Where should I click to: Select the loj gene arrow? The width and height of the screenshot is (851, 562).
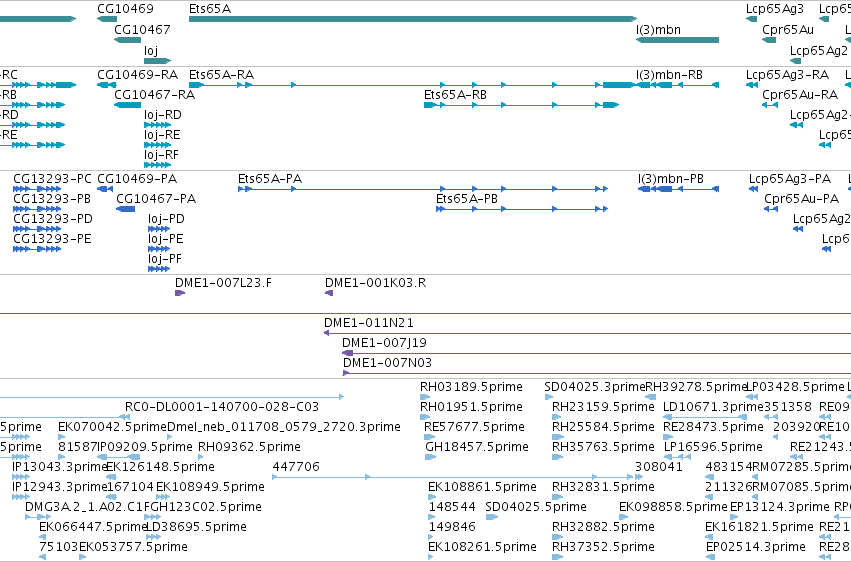[x=157, y=61]
